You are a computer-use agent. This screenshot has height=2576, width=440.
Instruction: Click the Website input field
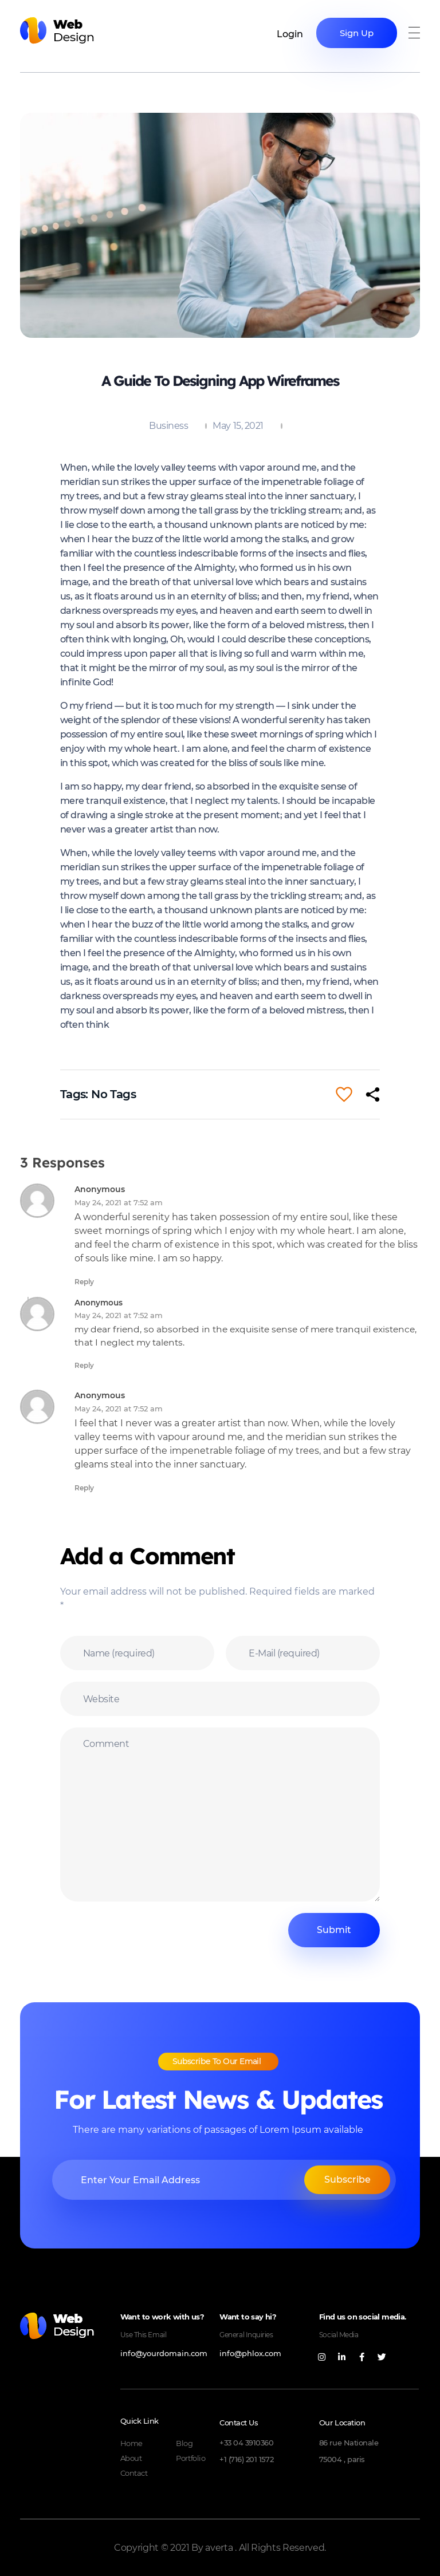219,1699
